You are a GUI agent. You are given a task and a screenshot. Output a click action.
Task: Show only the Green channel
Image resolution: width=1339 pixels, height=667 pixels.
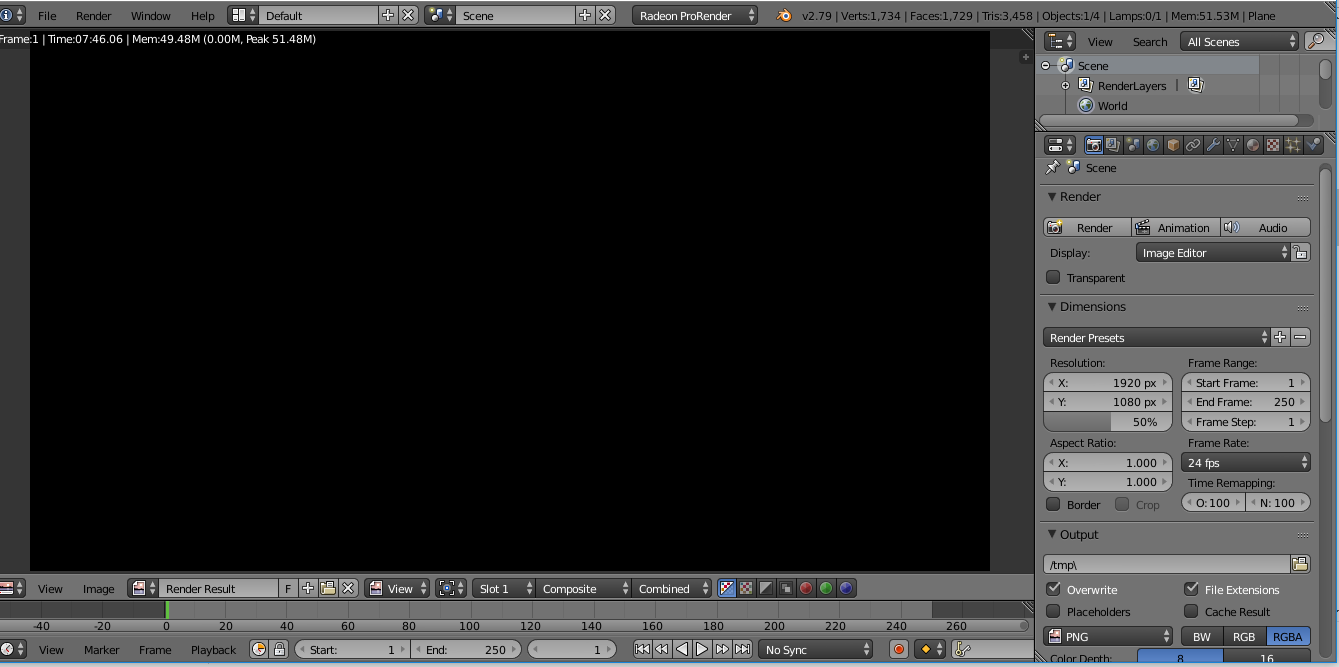[x=826, y=589]
